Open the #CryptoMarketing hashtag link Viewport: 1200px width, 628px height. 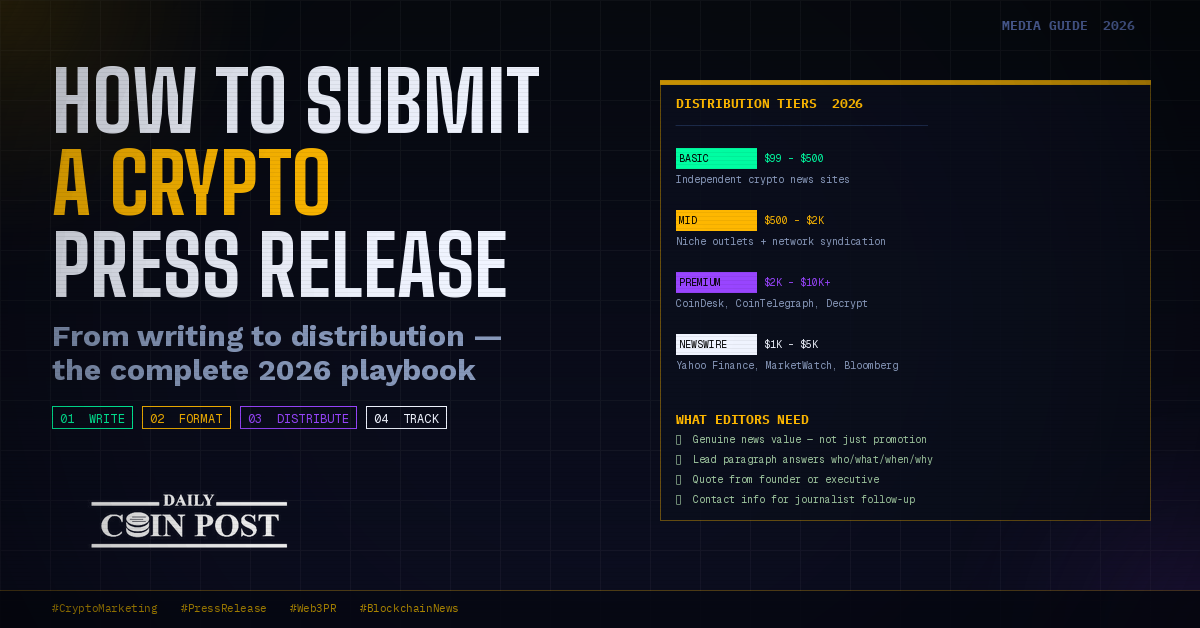(x=104, y=608)
